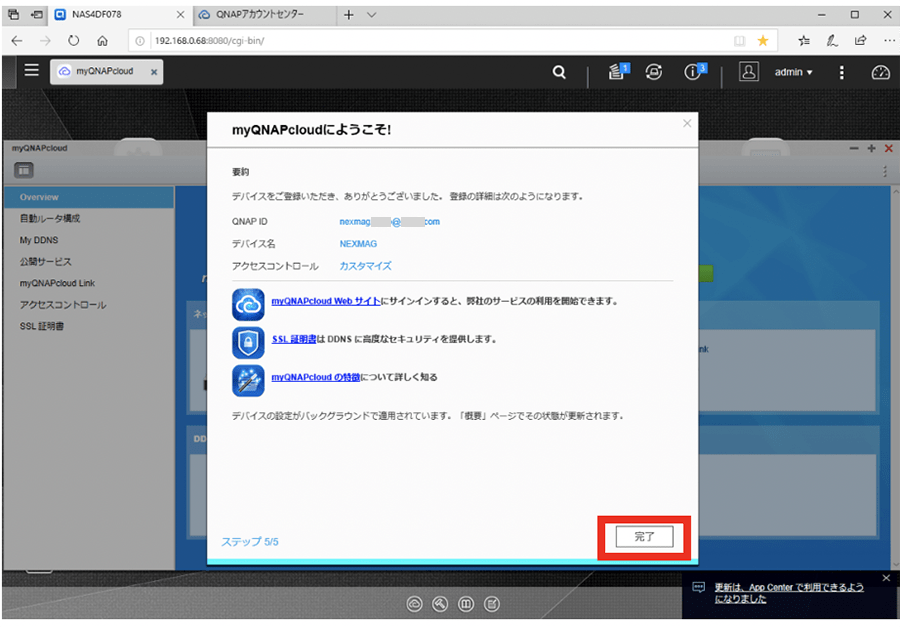This screenshot has height=627, width=900.
Task: Open the browser tab list chevron
Action: (x=371, y=15)
